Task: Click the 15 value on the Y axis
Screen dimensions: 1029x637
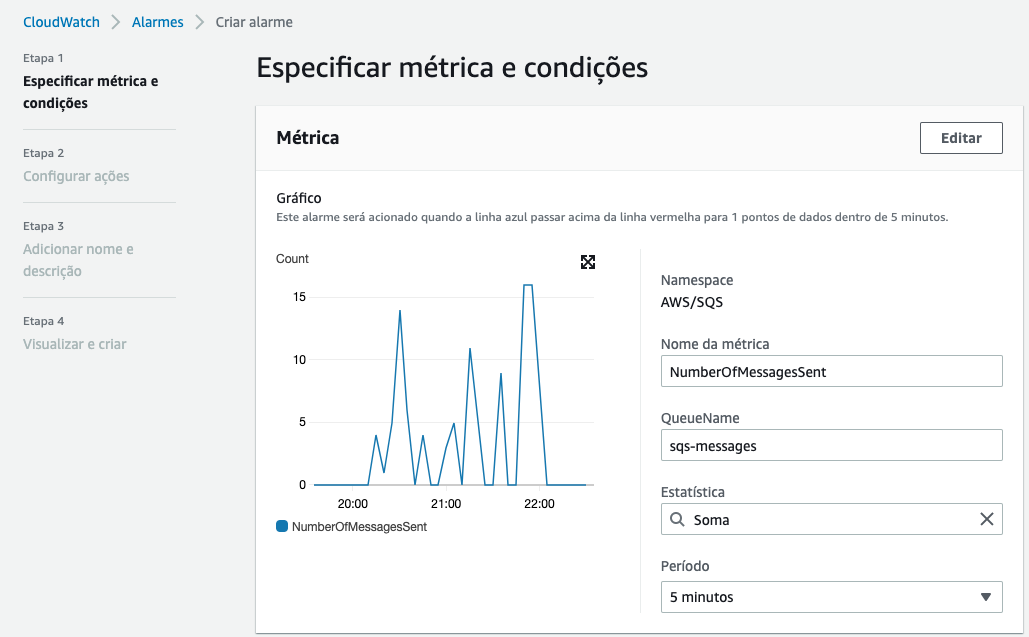Action: pyautogui.click(x=299, y=297)
